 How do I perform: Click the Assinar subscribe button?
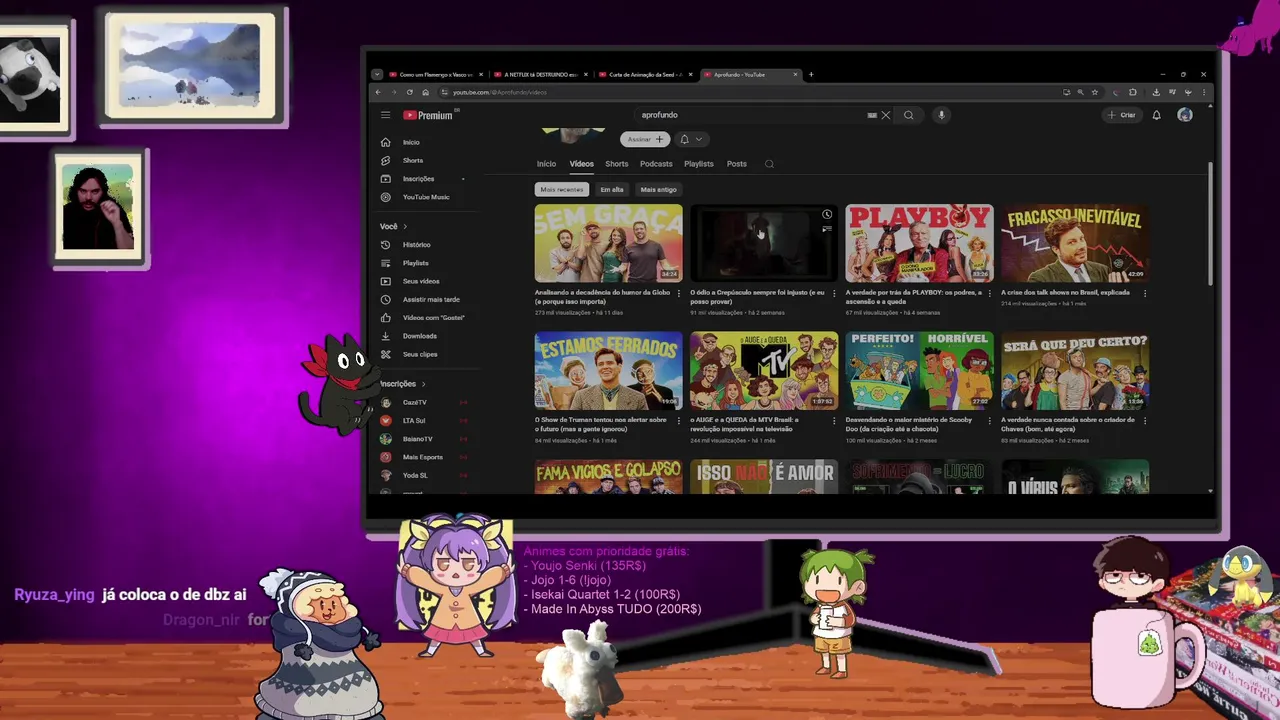(x=645, y=139)
